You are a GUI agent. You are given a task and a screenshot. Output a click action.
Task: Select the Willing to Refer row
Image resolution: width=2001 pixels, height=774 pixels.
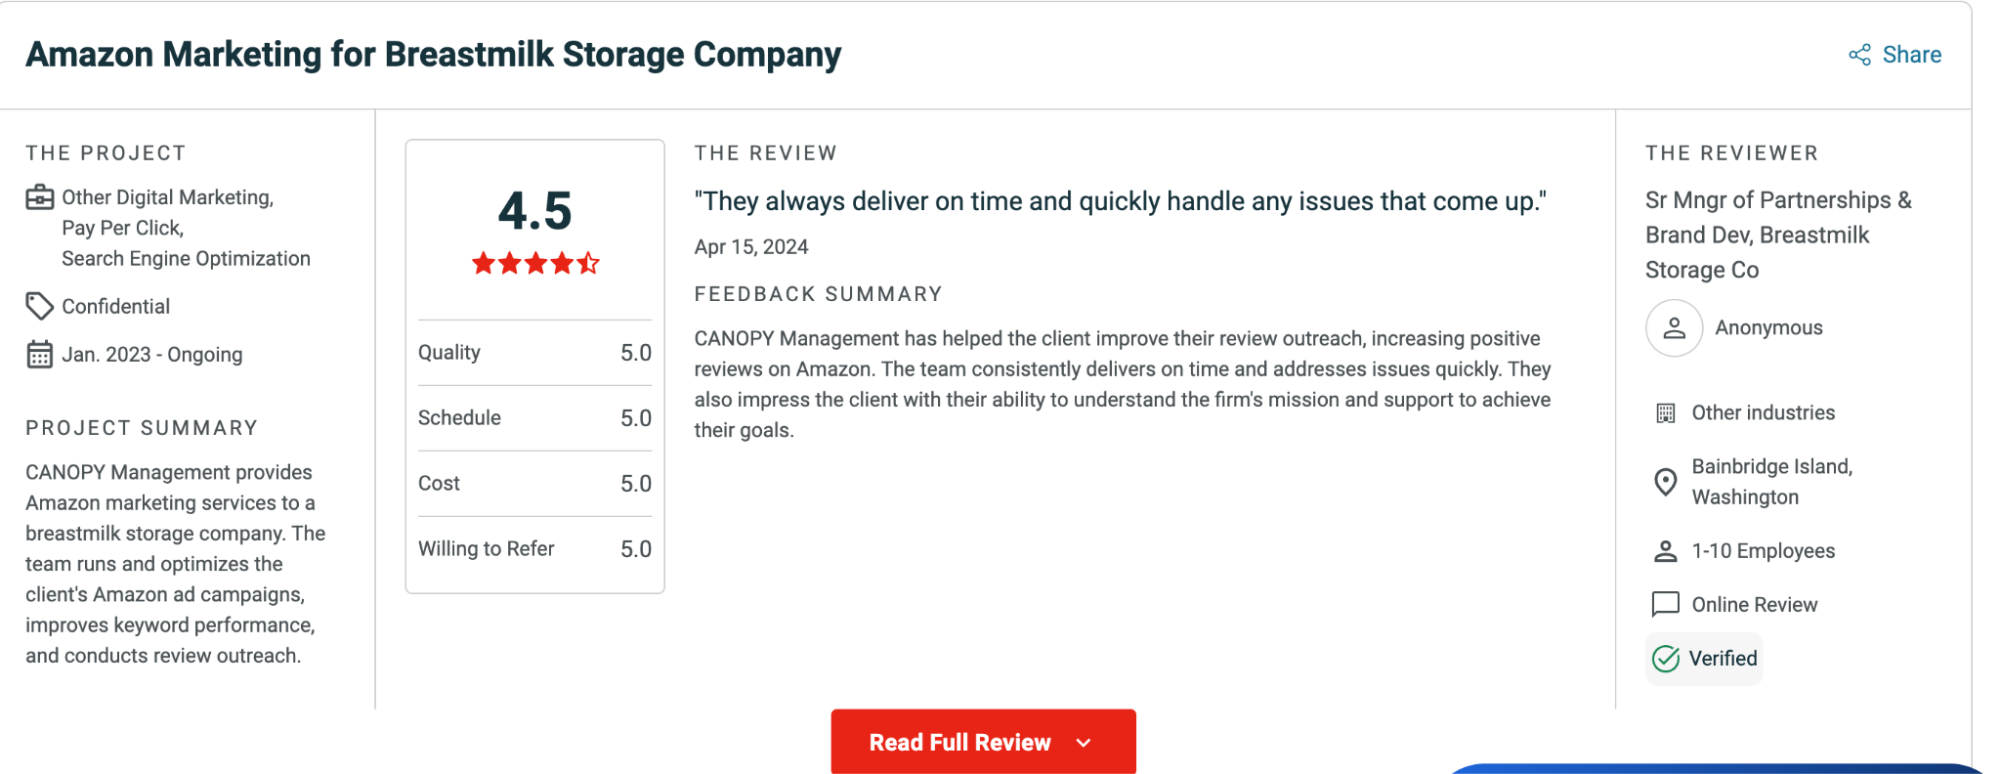pyautogui.click(x=534, y=549)
